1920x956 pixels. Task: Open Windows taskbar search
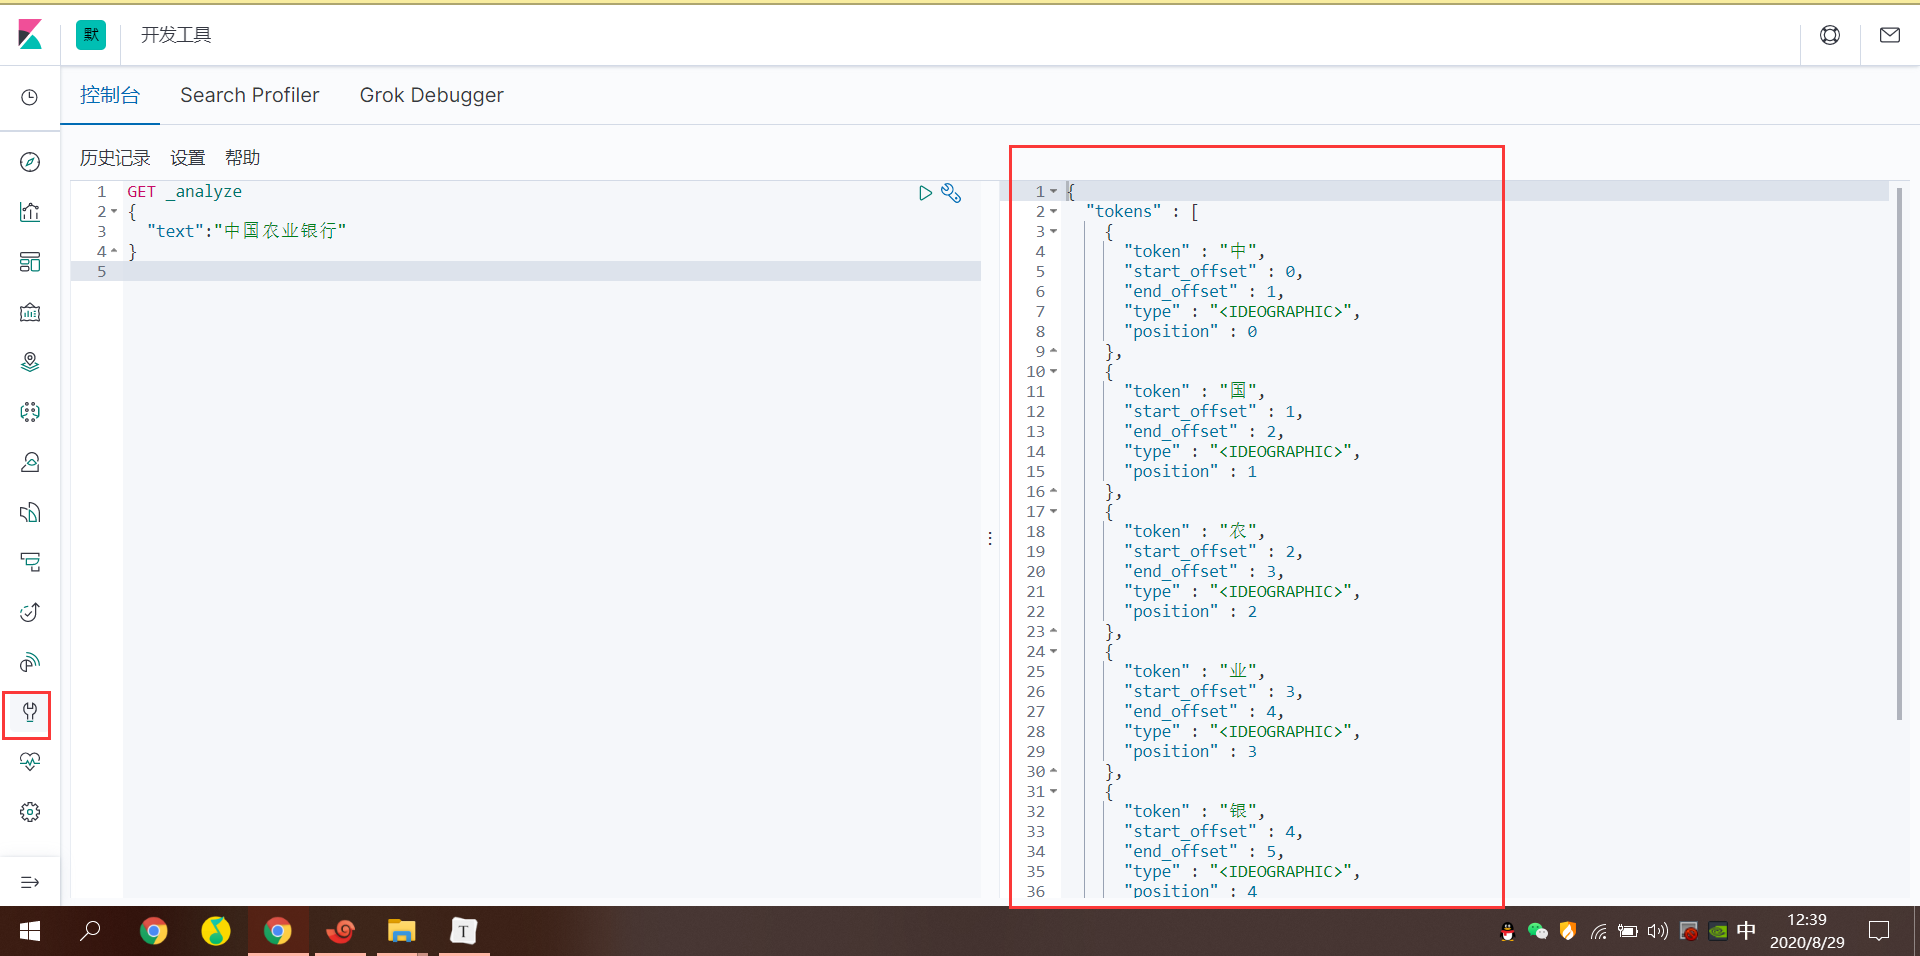click(90, 931)
